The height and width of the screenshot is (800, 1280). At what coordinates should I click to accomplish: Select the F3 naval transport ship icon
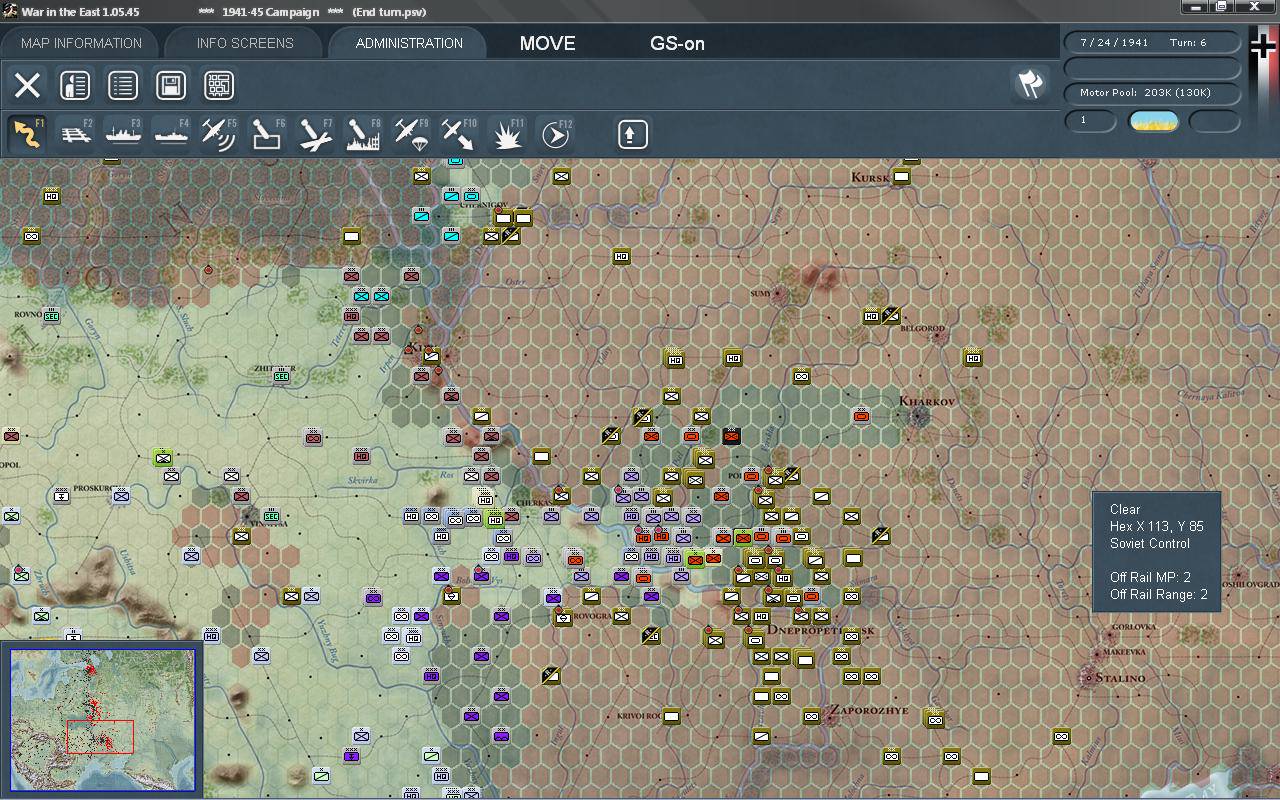124,134
